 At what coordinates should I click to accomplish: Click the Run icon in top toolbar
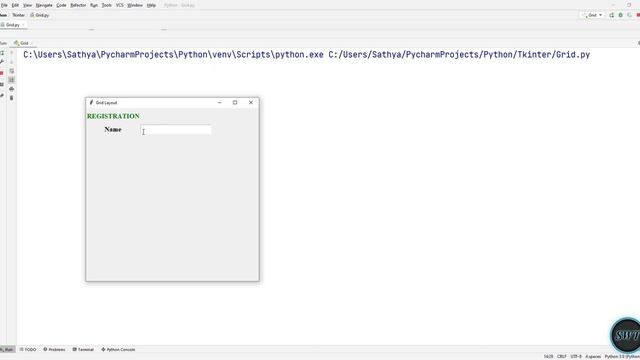[x=611, y=15]
